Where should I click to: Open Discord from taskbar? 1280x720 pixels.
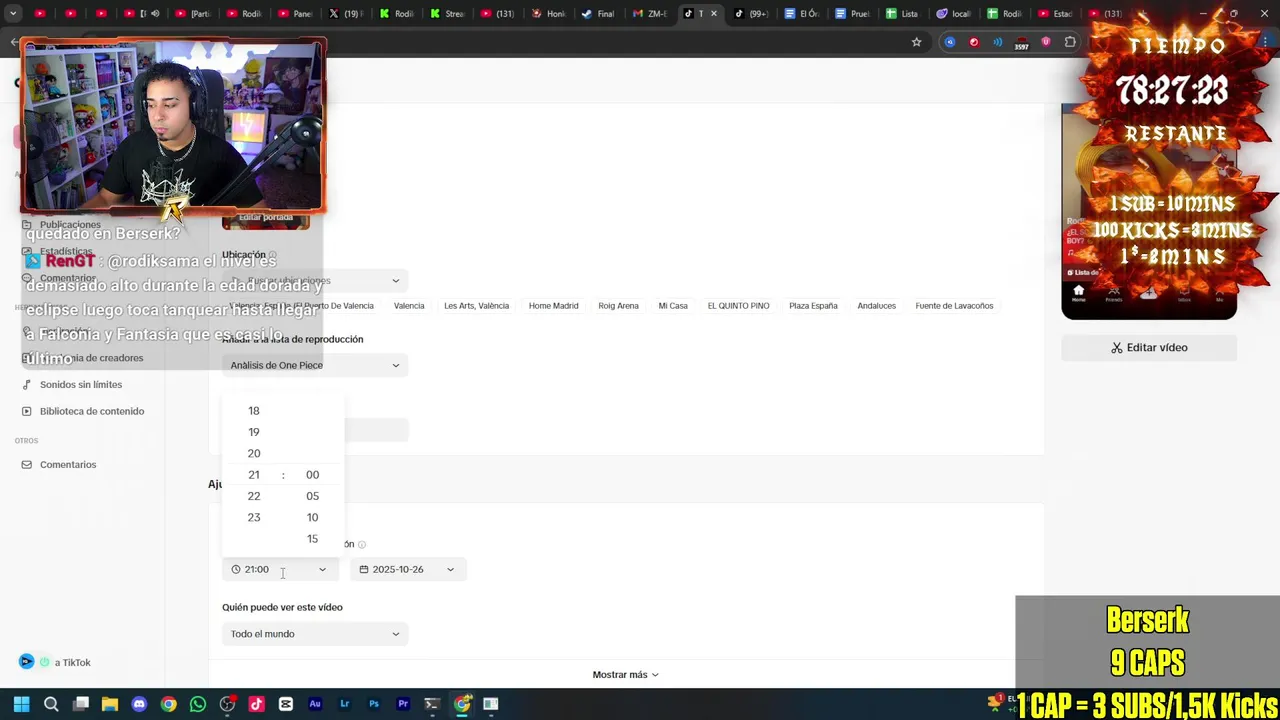[x=139, y=704]
